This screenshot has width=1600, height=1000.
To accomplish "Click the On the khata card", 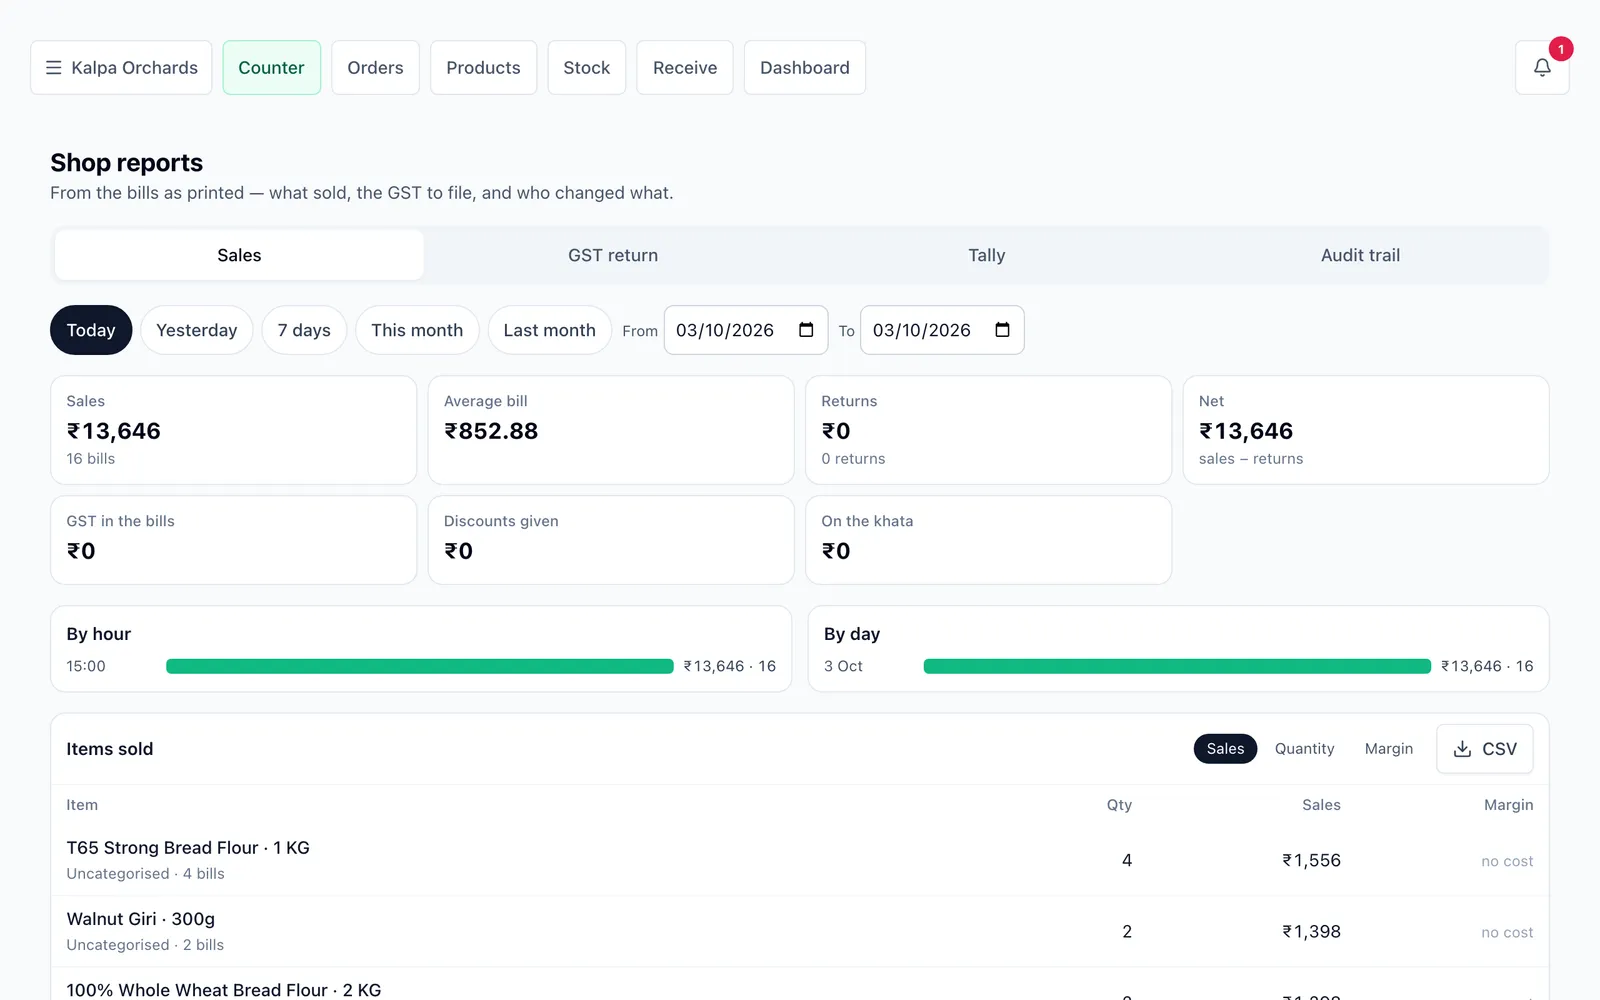I will coord(988,540).
